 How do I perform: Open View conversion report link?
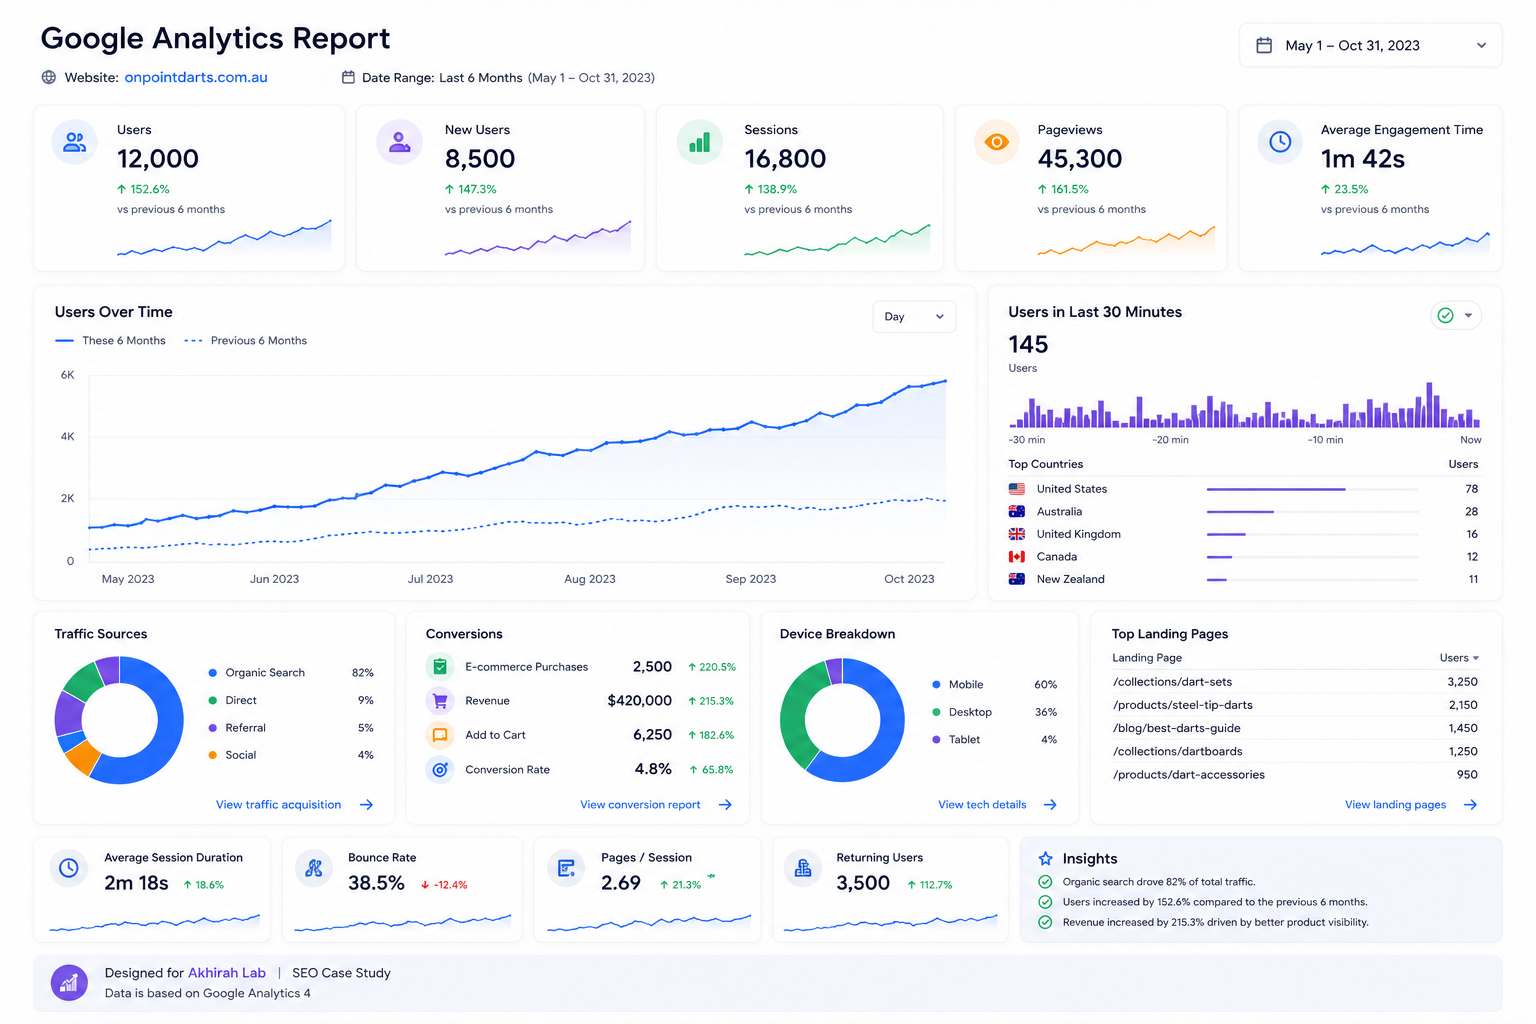pyautogui.click(x=656, y=805)
